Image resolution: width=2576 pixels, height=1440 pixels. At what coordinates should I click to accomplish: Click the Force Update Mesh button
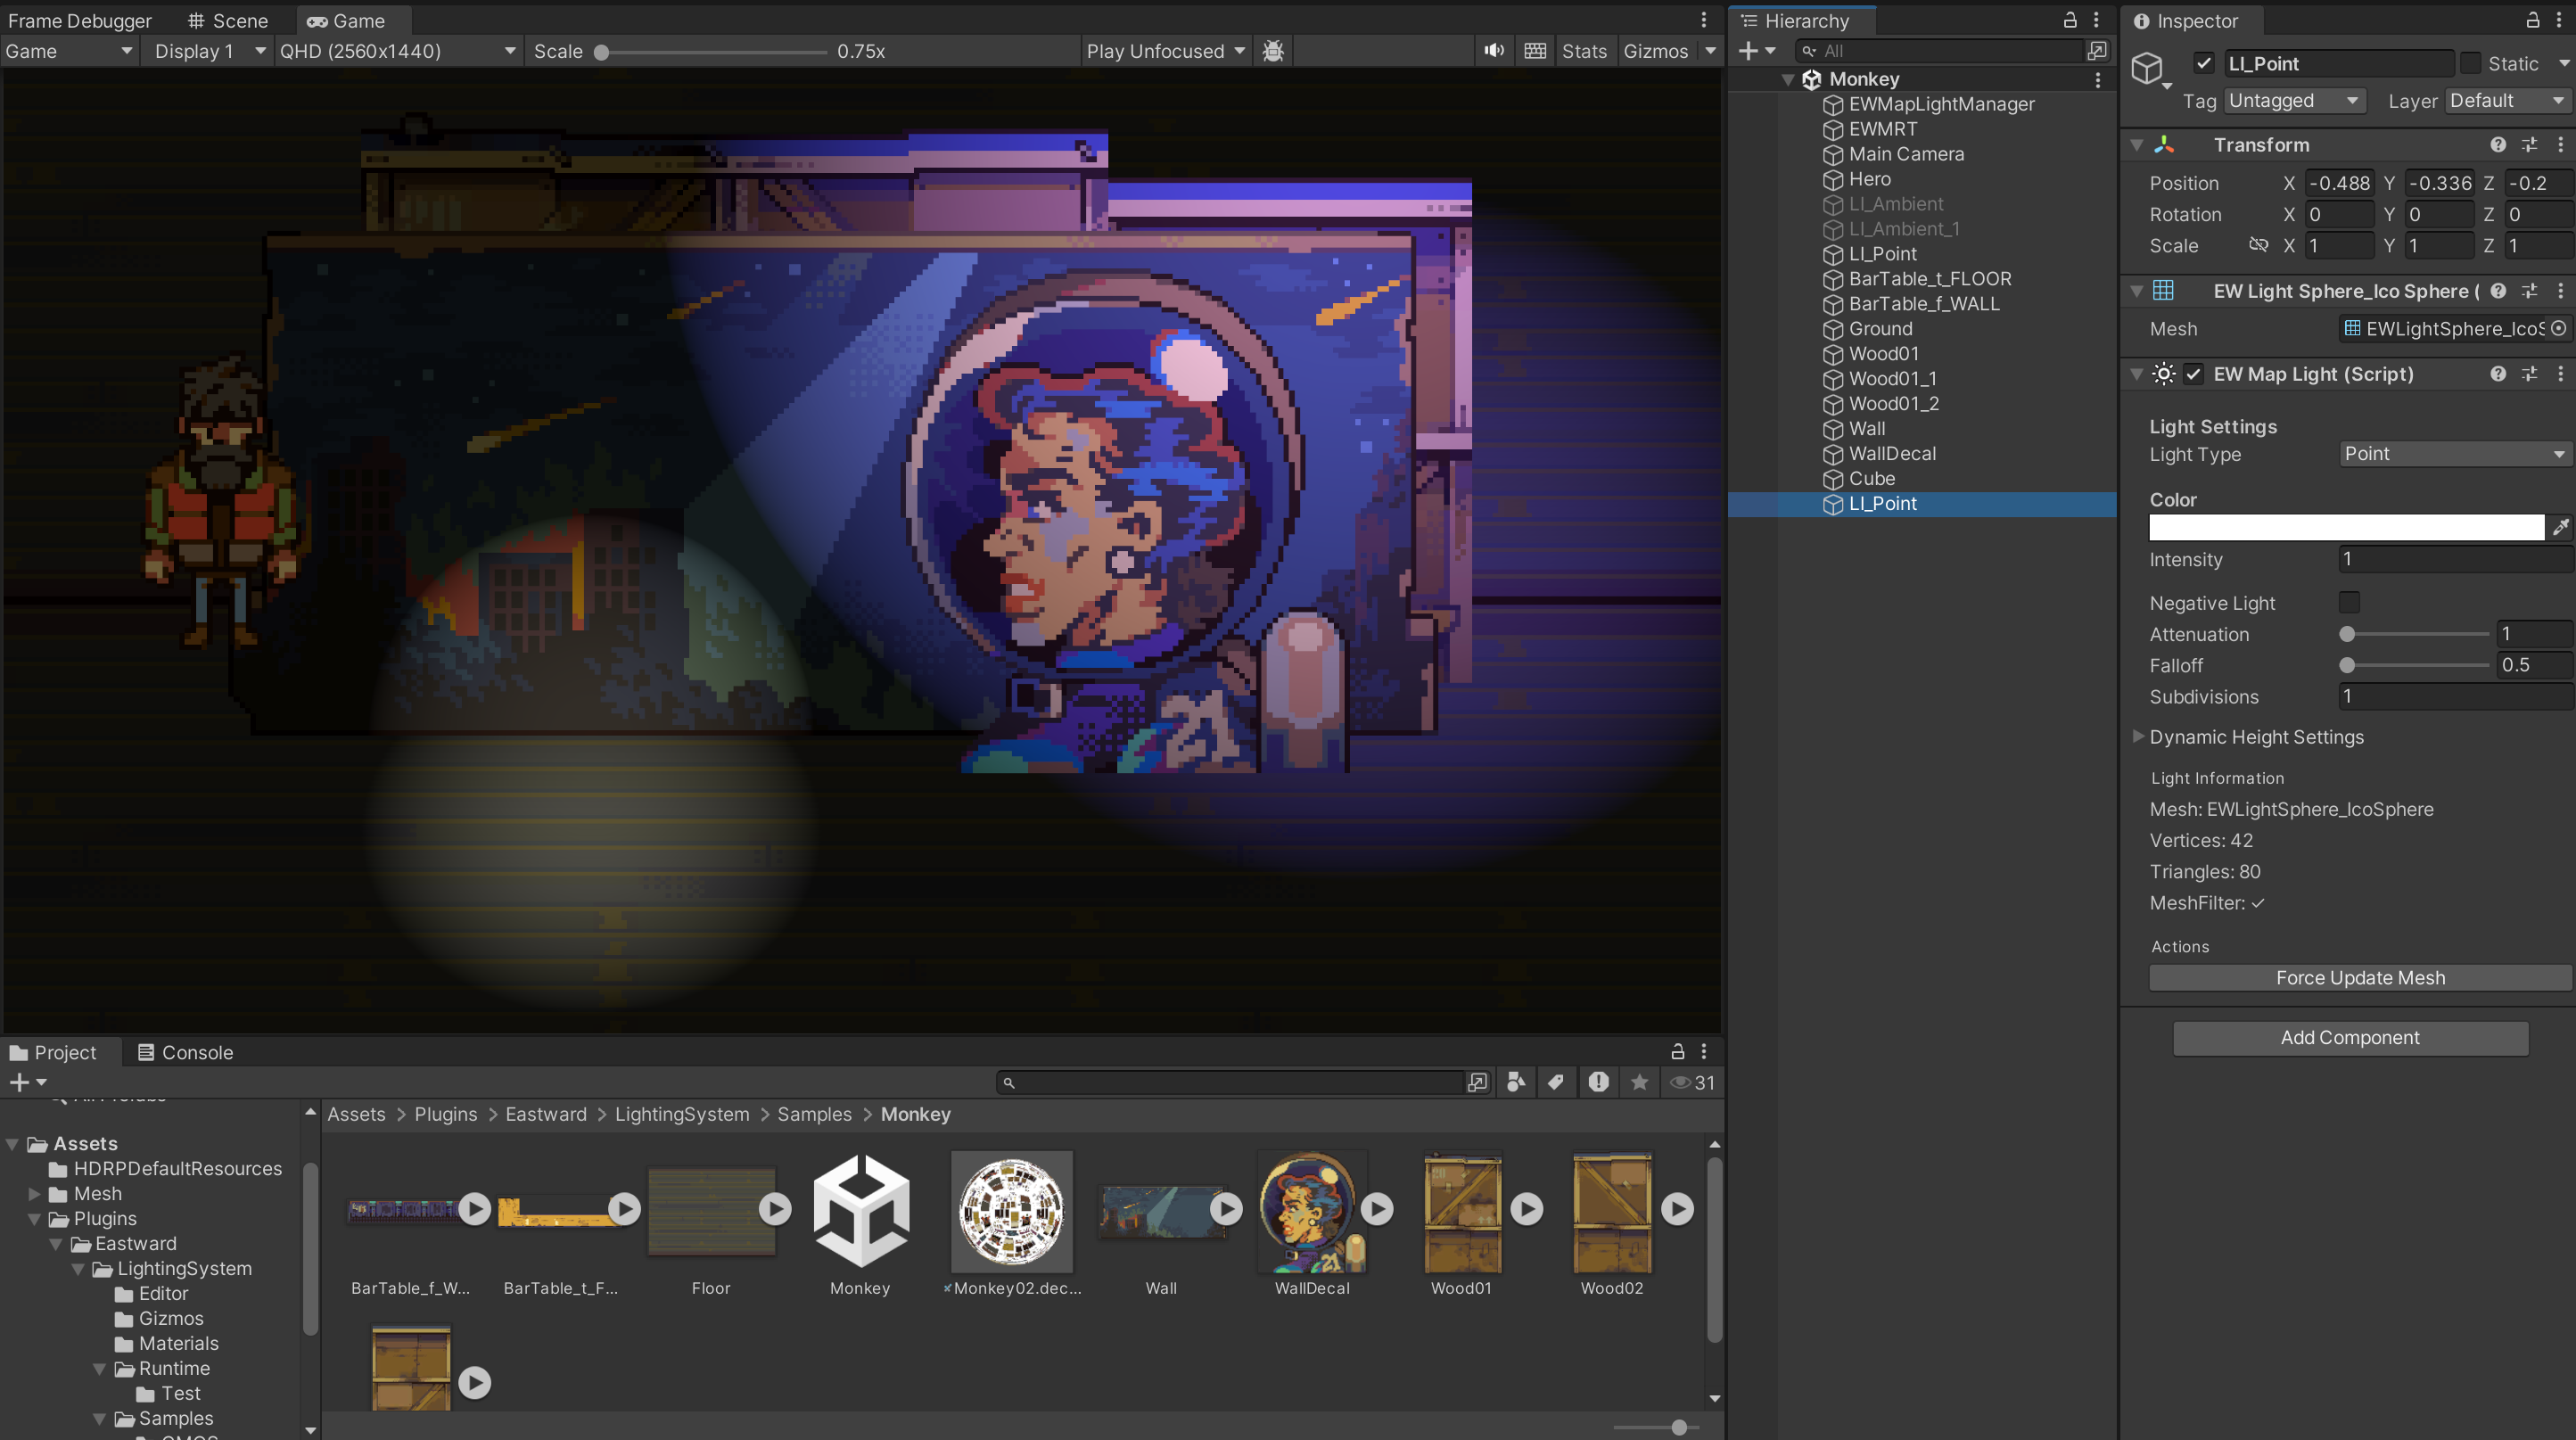point(2359,978)
